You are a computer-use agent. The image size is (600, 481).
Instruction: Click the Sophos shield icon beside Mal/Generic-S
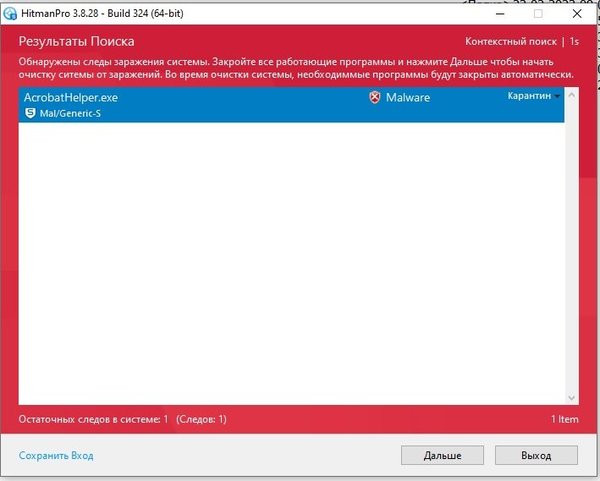30,113
